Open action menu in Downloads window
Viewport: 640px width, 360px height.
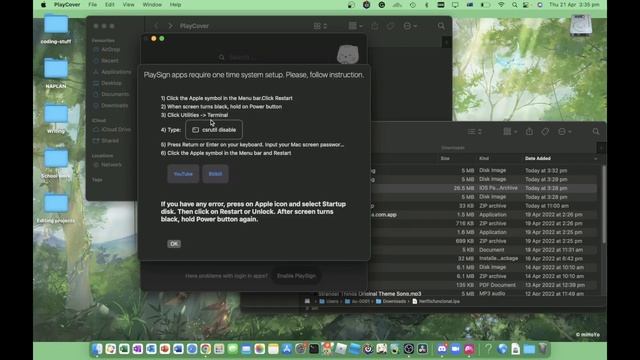coord(564,131)
